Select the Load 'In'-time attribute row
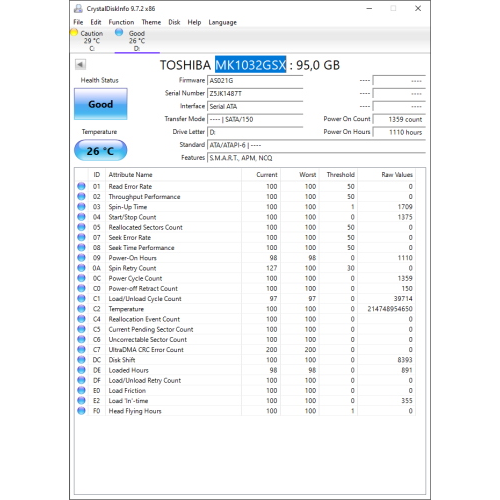The height and width of the screenshot is (500, 500). point(245,401)
